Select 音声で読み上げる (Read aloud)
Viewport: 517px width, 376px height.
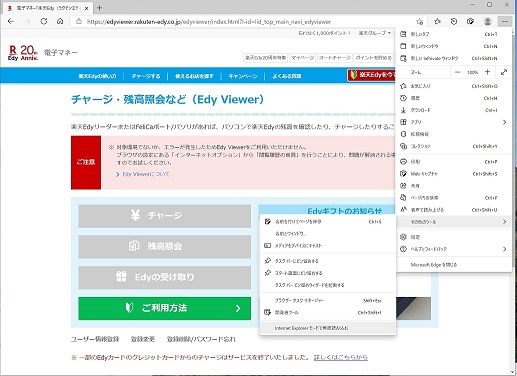[454, 210]
